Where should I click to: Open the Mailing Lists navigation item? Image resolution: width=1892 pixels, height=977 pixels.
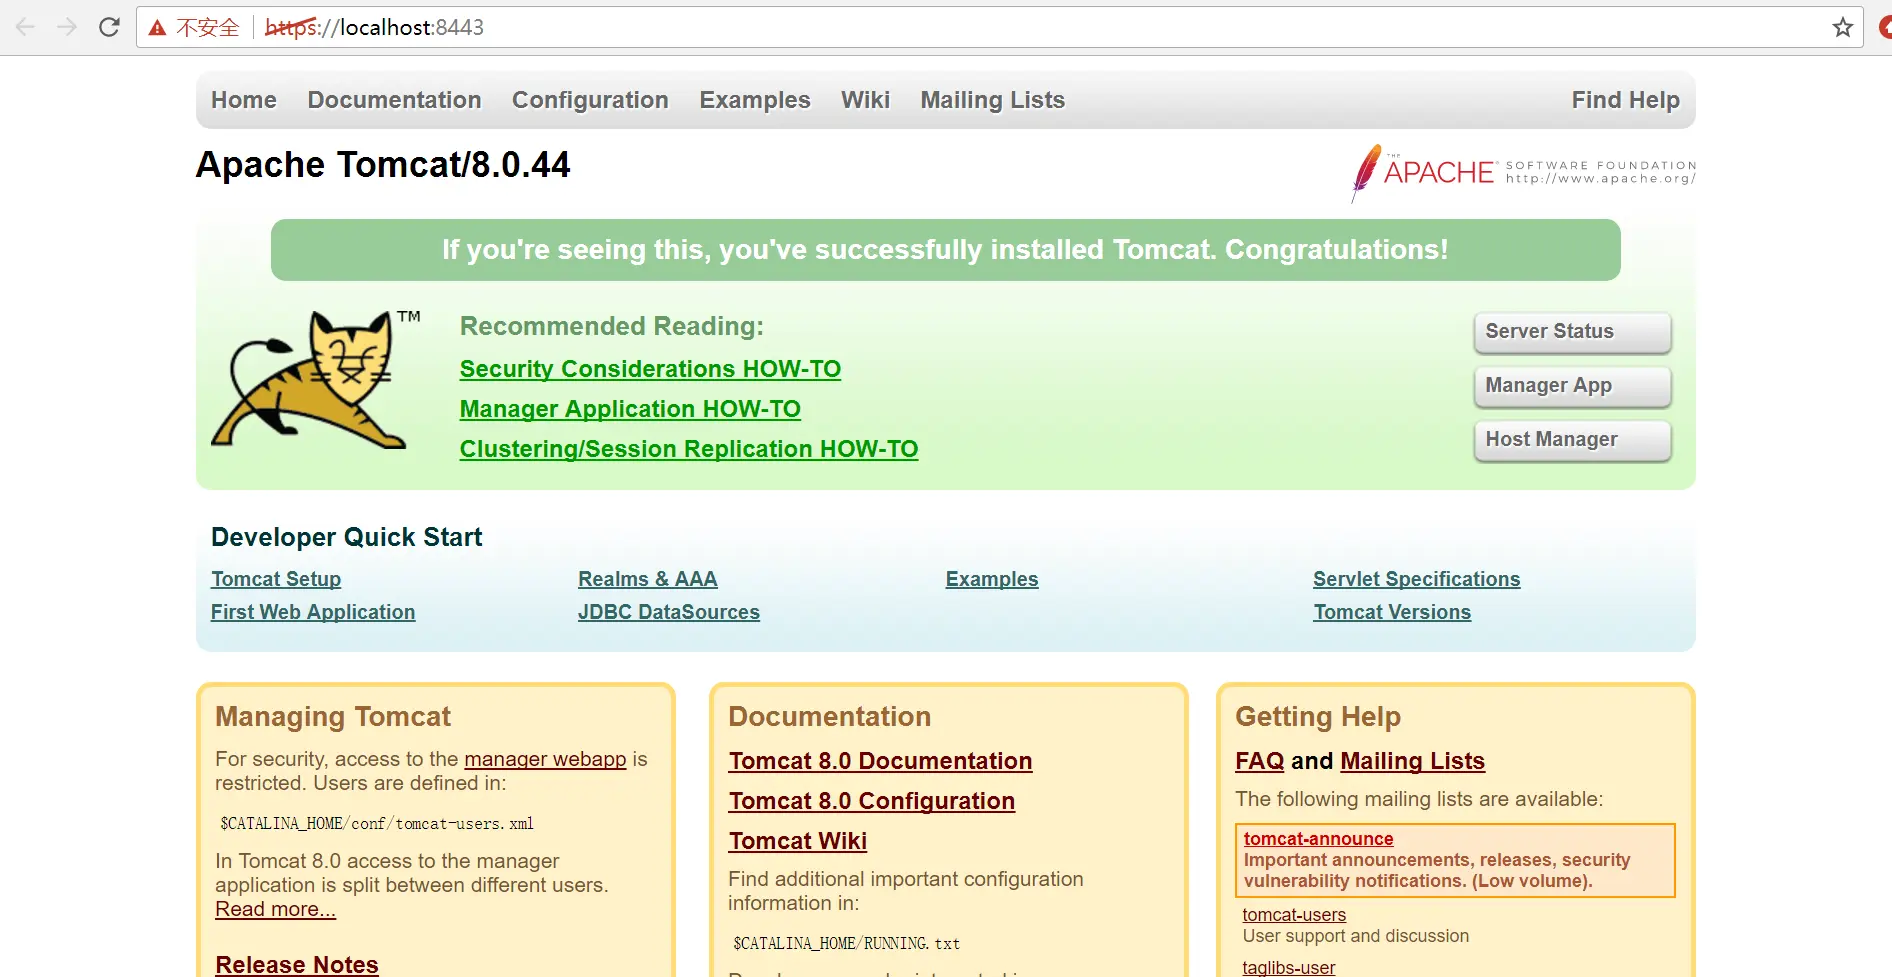(x=993, y=100)
